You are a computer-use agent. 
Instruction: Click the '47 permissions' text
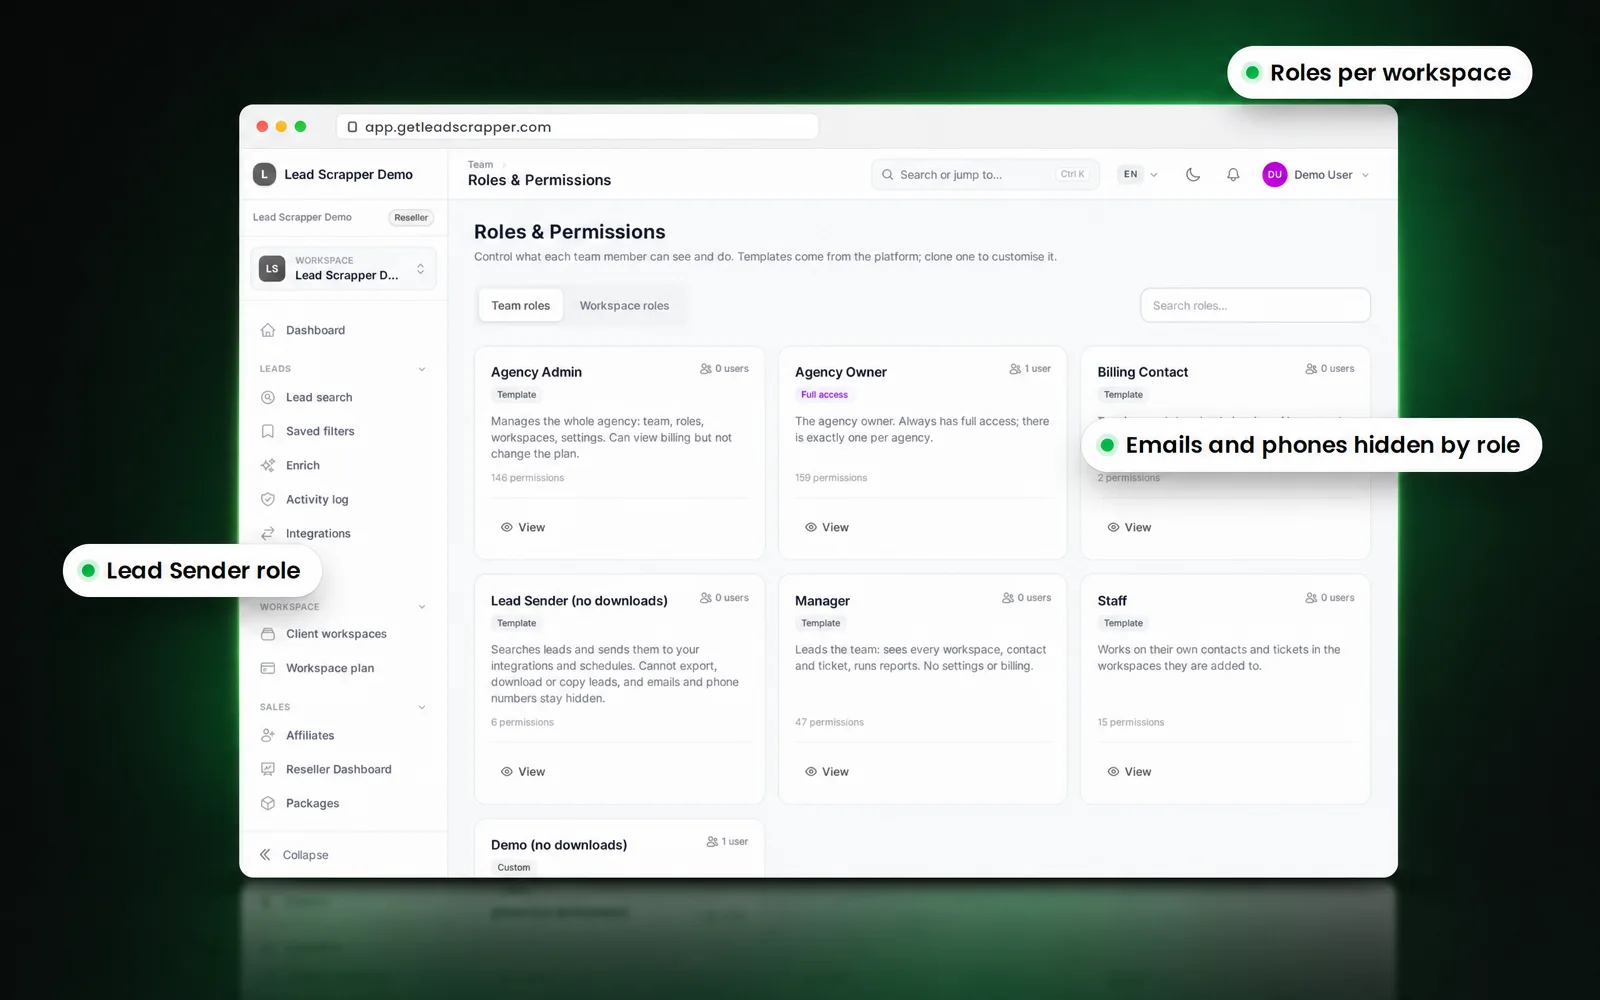pos(829,722)
